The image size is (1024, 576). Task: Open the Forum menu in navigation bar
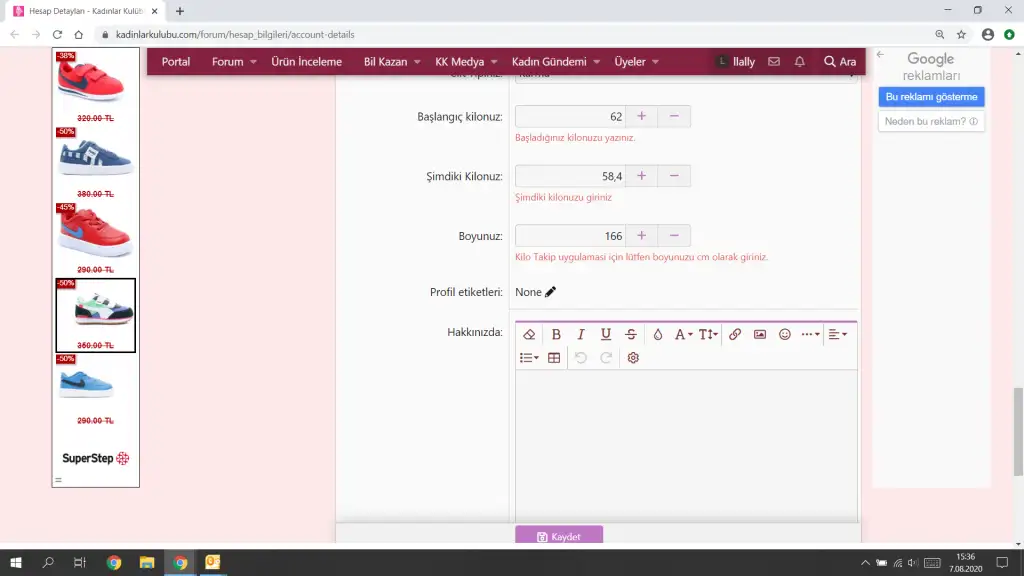pos(234,62)
